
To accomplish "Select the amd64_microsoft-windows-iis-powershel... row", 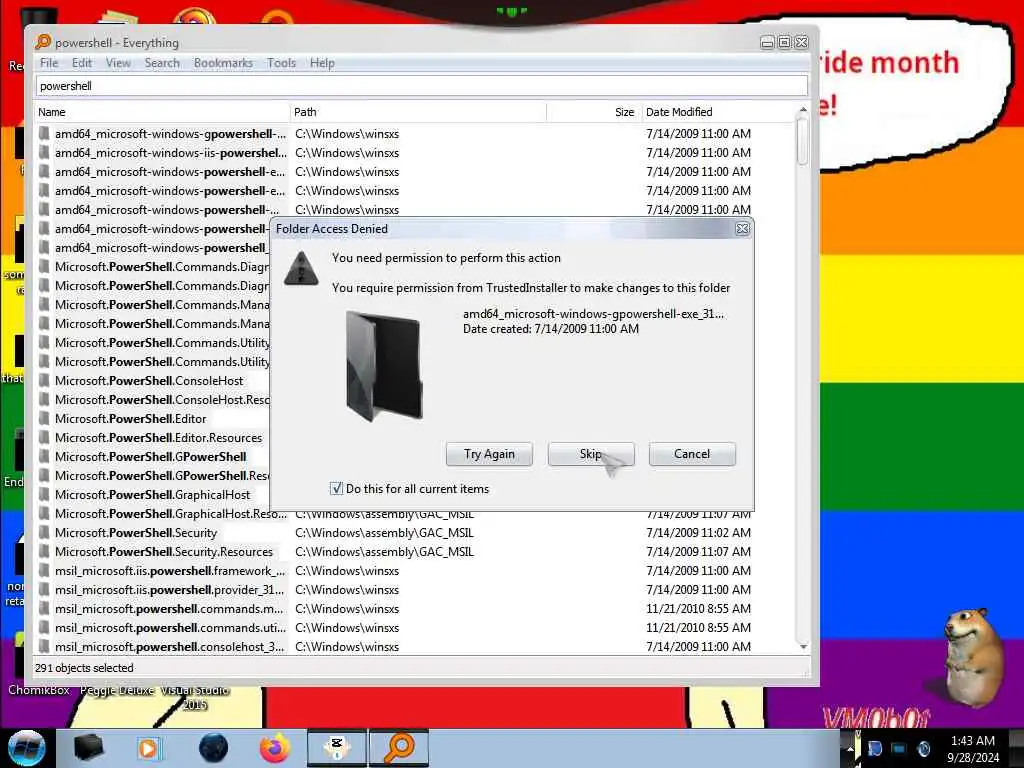I will pyautogui.click(x=415, y=153).
